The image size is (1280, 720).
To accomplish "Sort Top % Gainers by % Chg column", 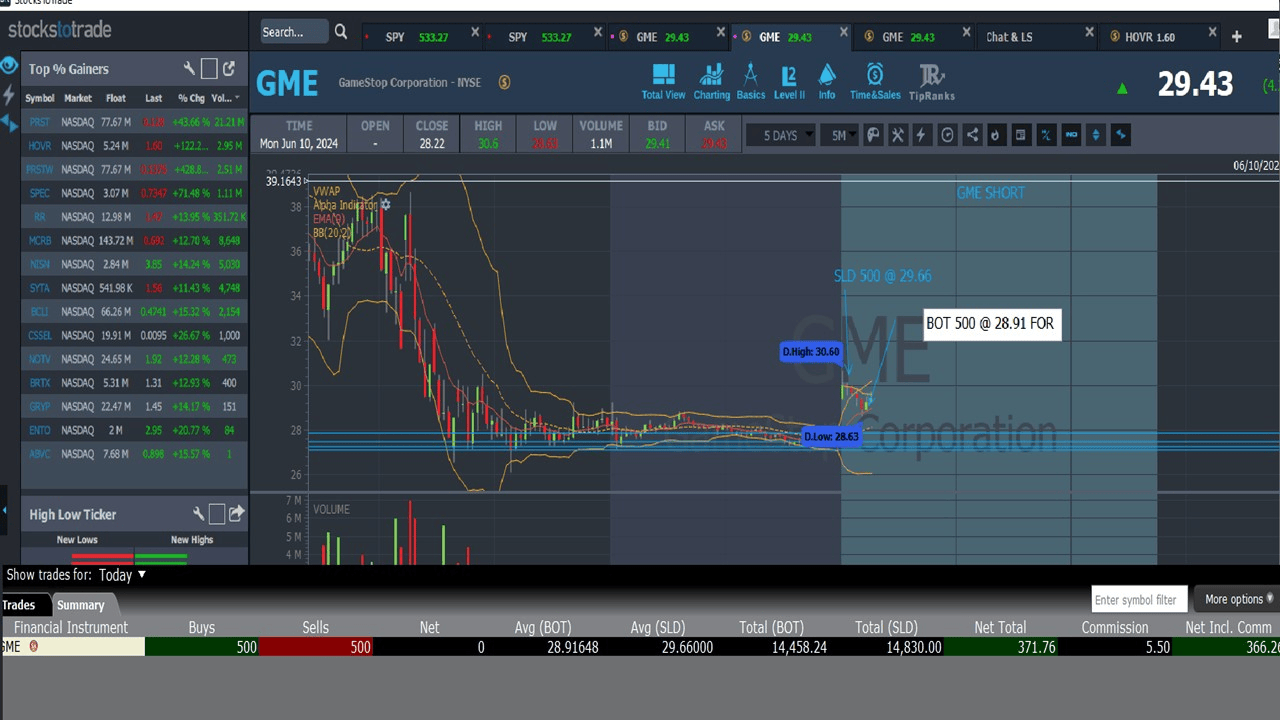I will (191, 98).
